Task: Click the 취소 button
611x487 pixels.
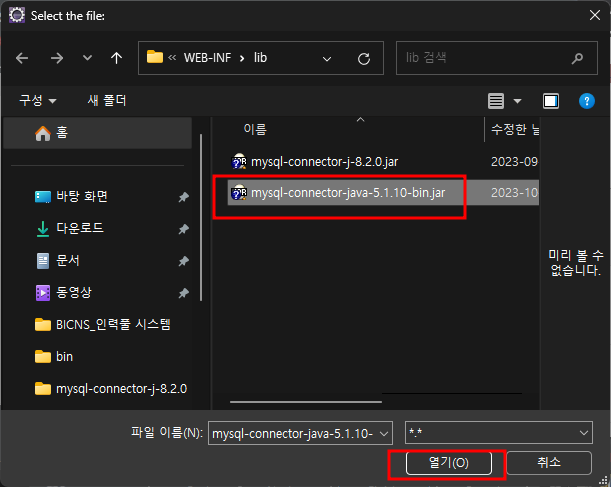Action: pyautogui.click(x=549, y=463)
